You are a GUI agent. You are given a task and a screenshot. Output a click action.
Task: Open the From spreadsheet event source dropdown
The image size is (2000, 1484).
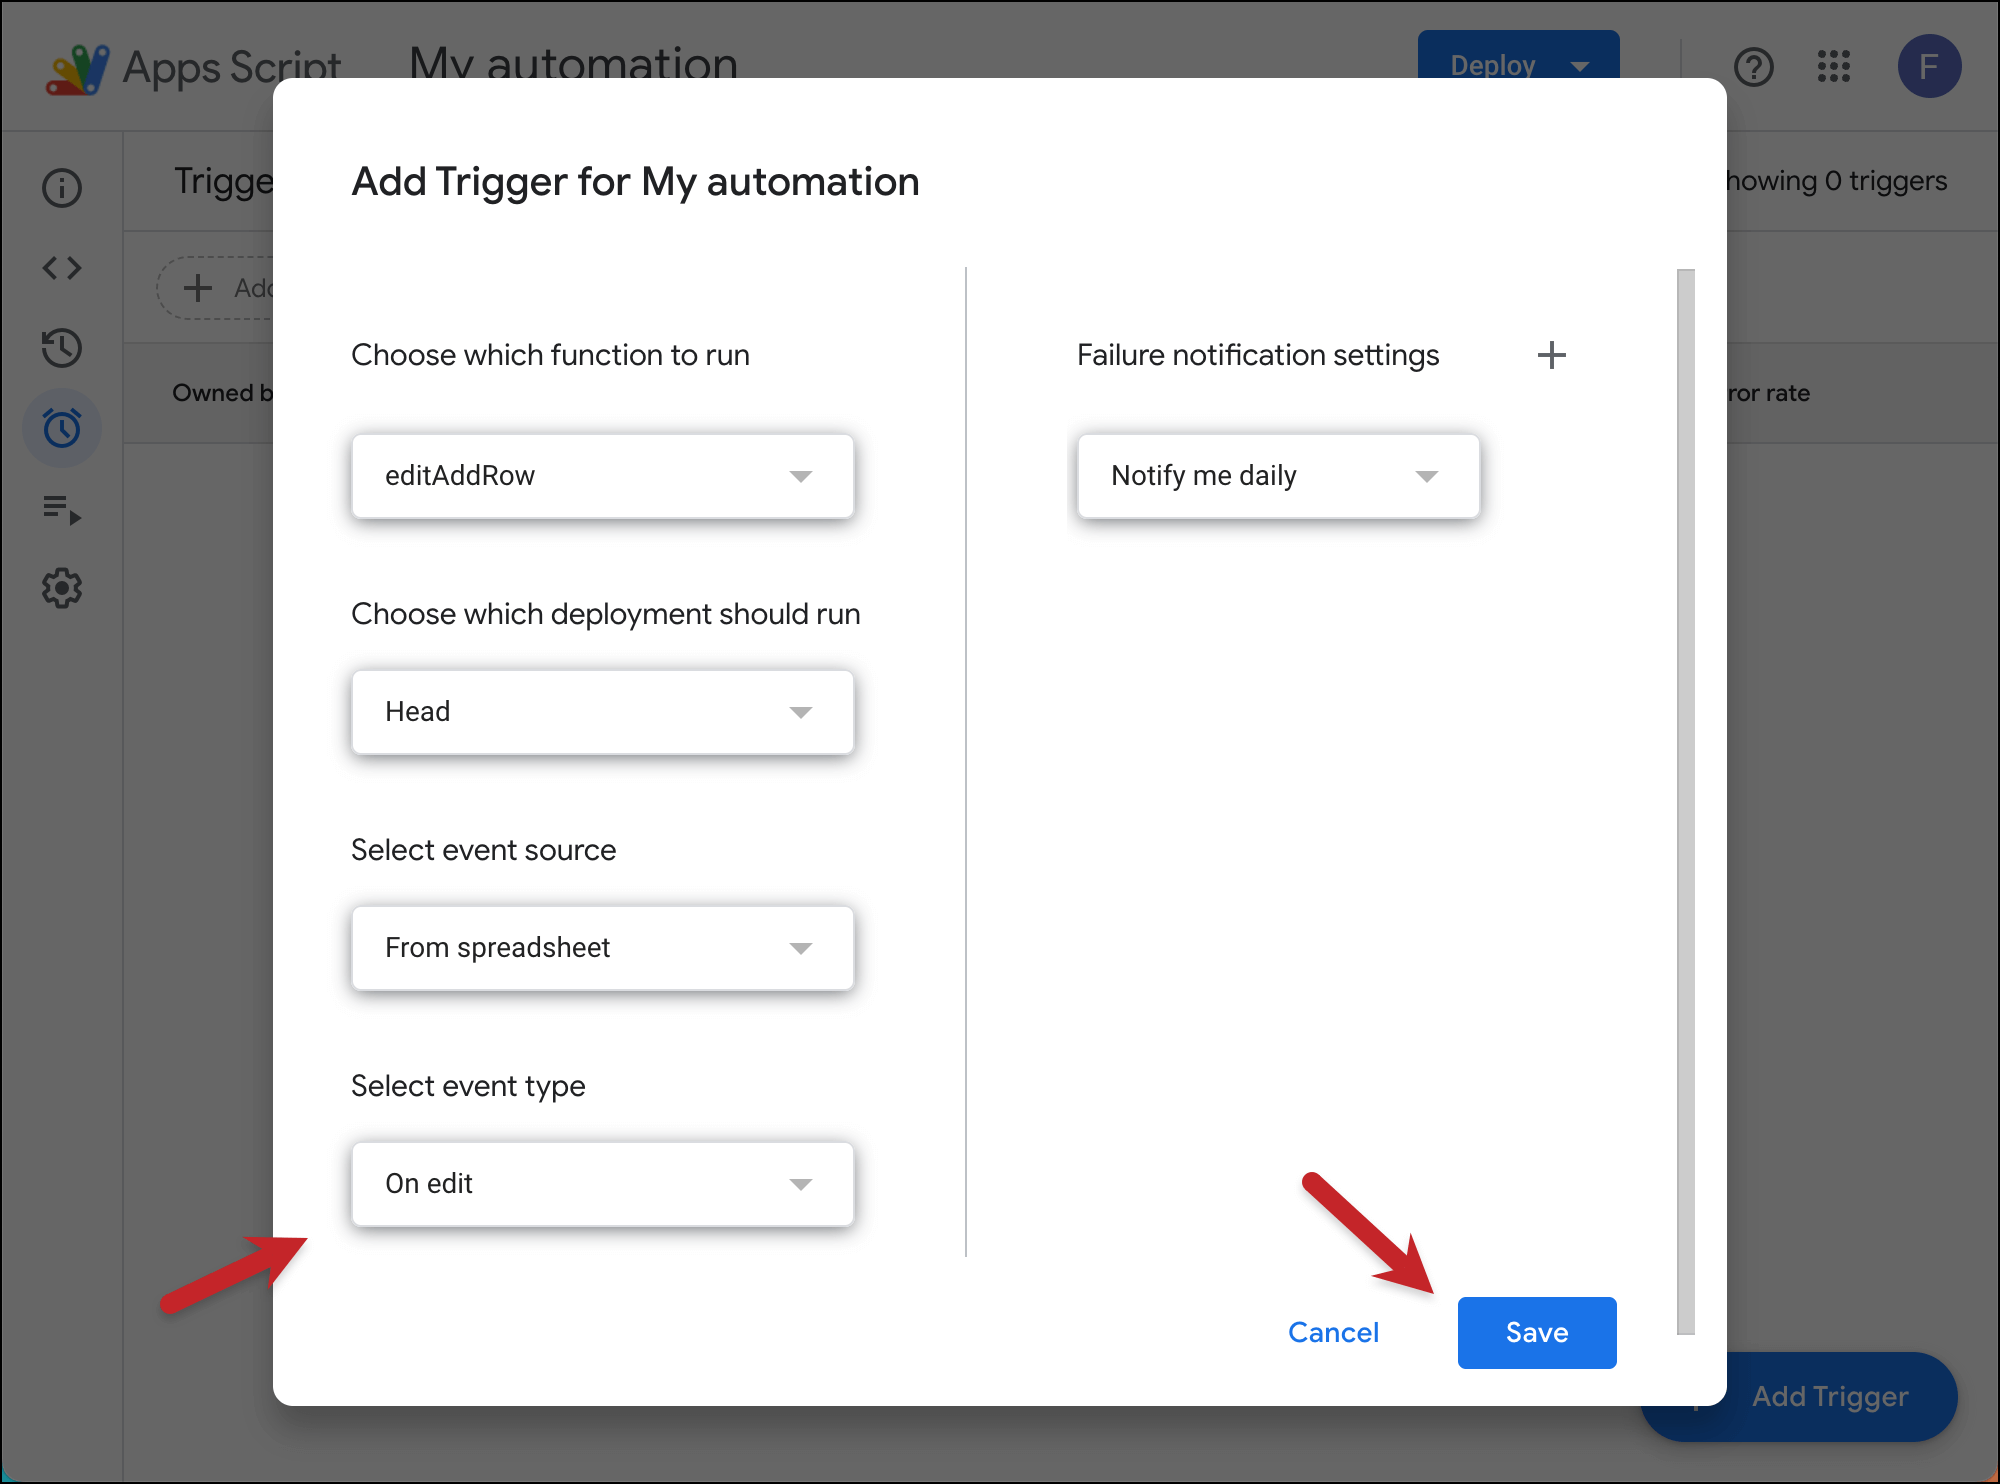point(602,948)
